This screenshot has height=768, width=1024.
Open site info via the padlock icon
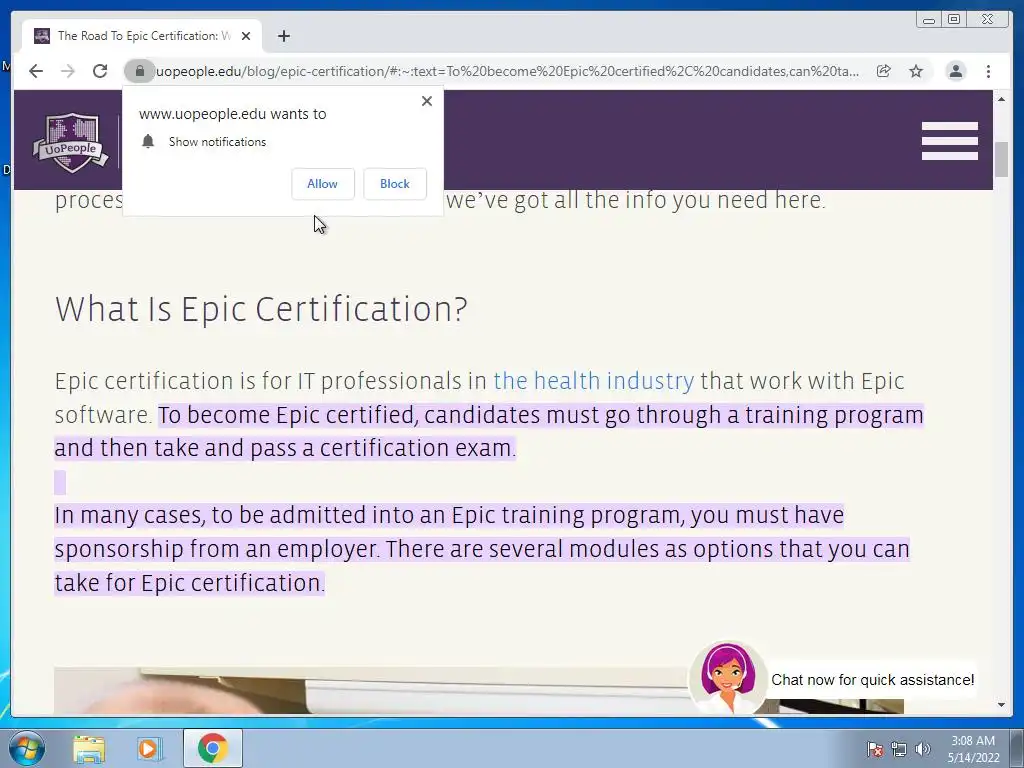[139, 71]
